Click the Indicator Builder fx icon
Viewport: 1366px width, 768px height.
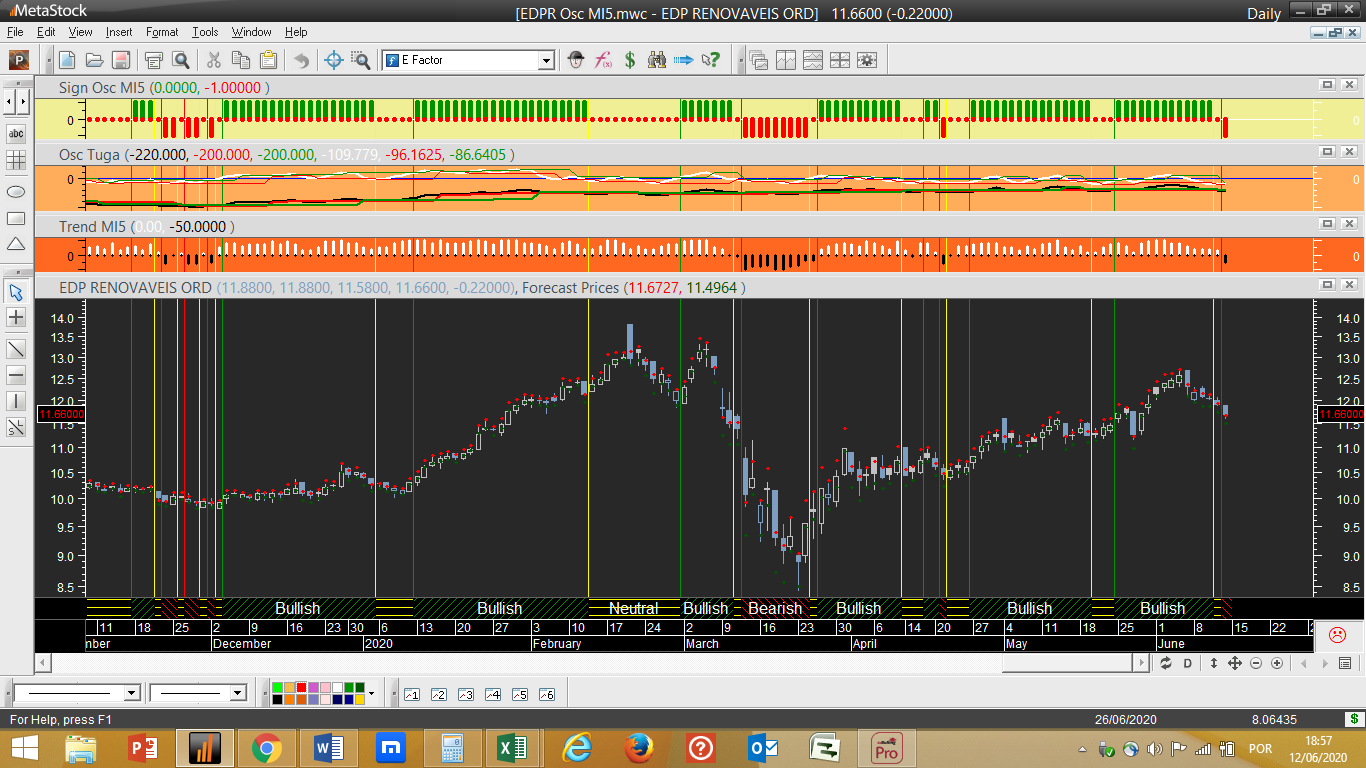point(603,60)
